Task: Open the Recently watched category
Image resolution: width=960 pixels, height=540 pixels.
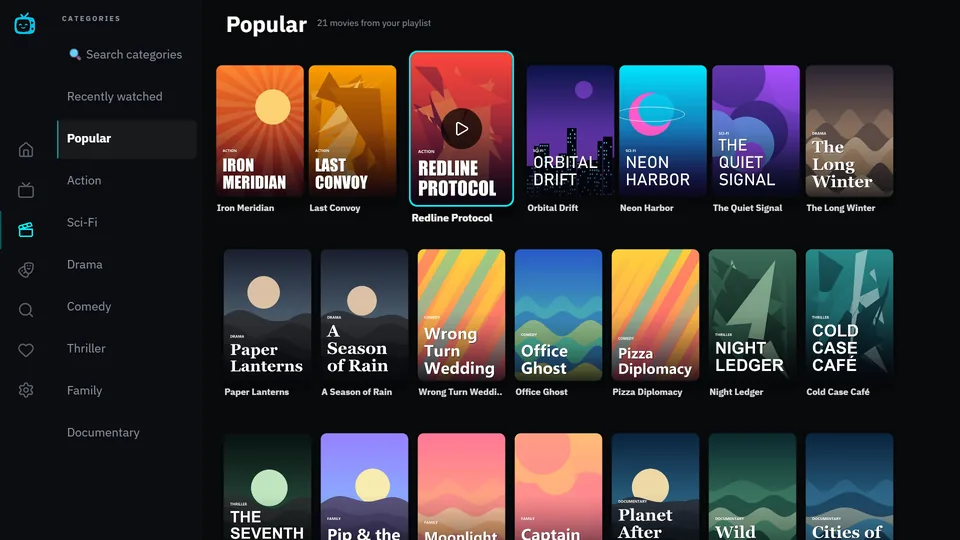Action: point(127,97)
